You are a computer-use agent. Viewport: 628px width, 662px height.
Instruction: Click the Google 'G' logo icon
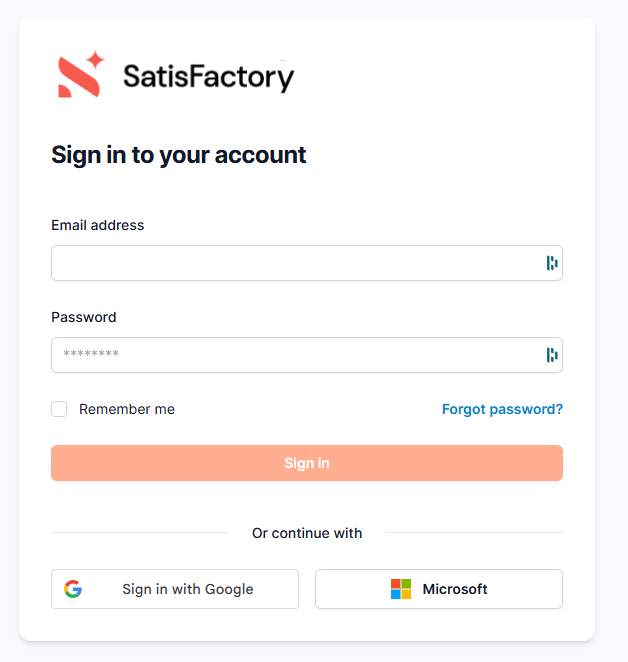(x=73, y=589)
